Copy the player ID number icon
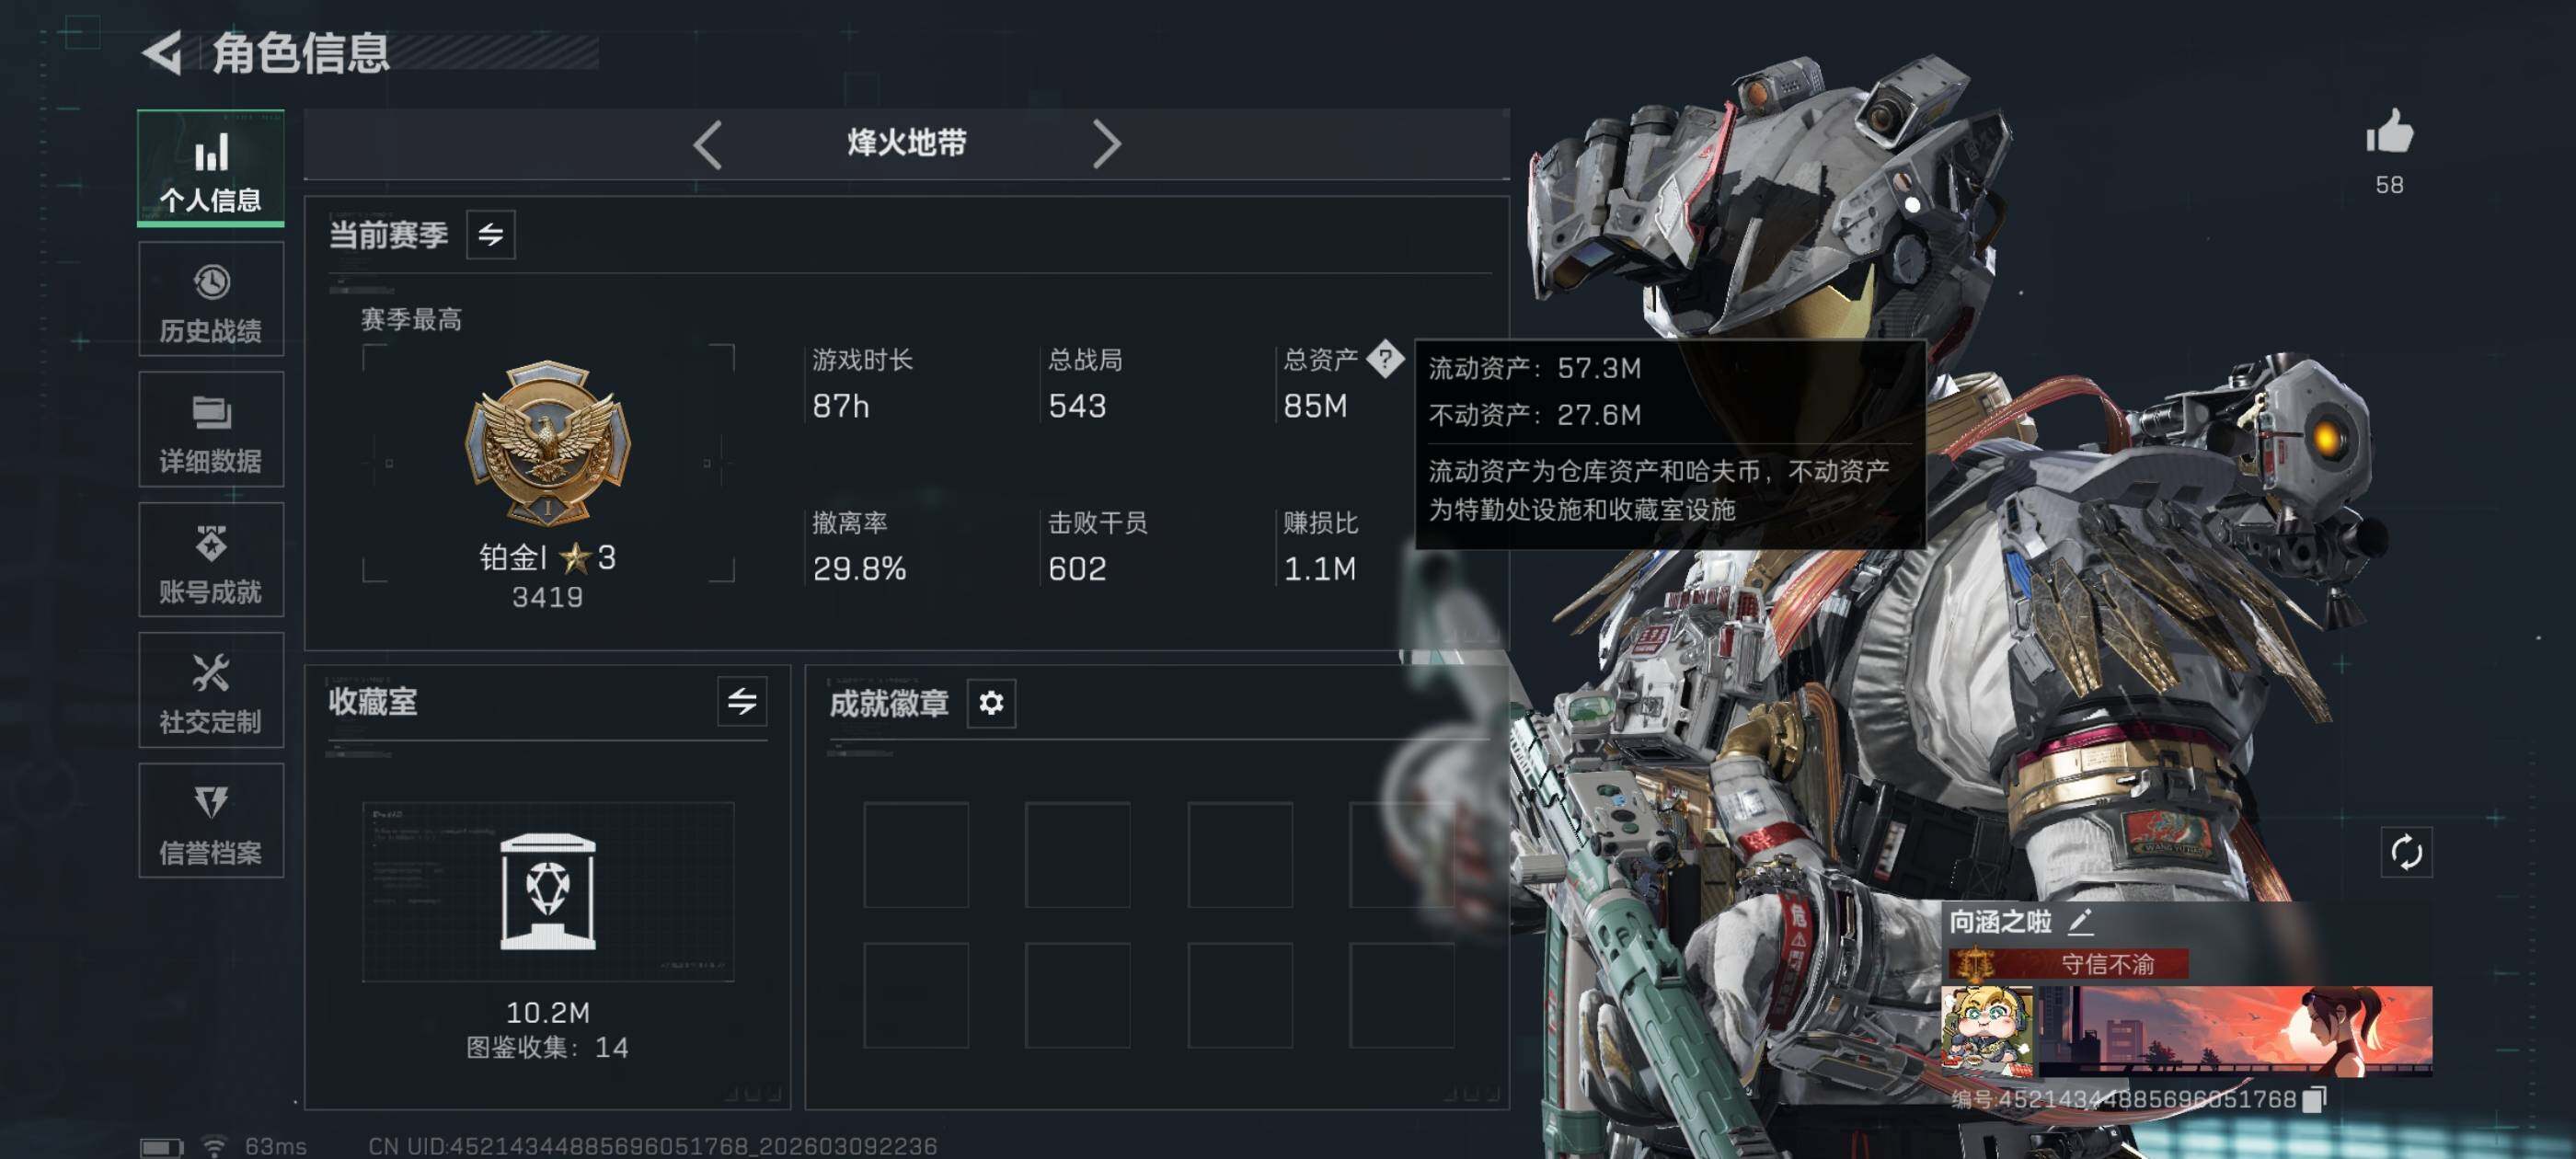 point(2314,1099)
